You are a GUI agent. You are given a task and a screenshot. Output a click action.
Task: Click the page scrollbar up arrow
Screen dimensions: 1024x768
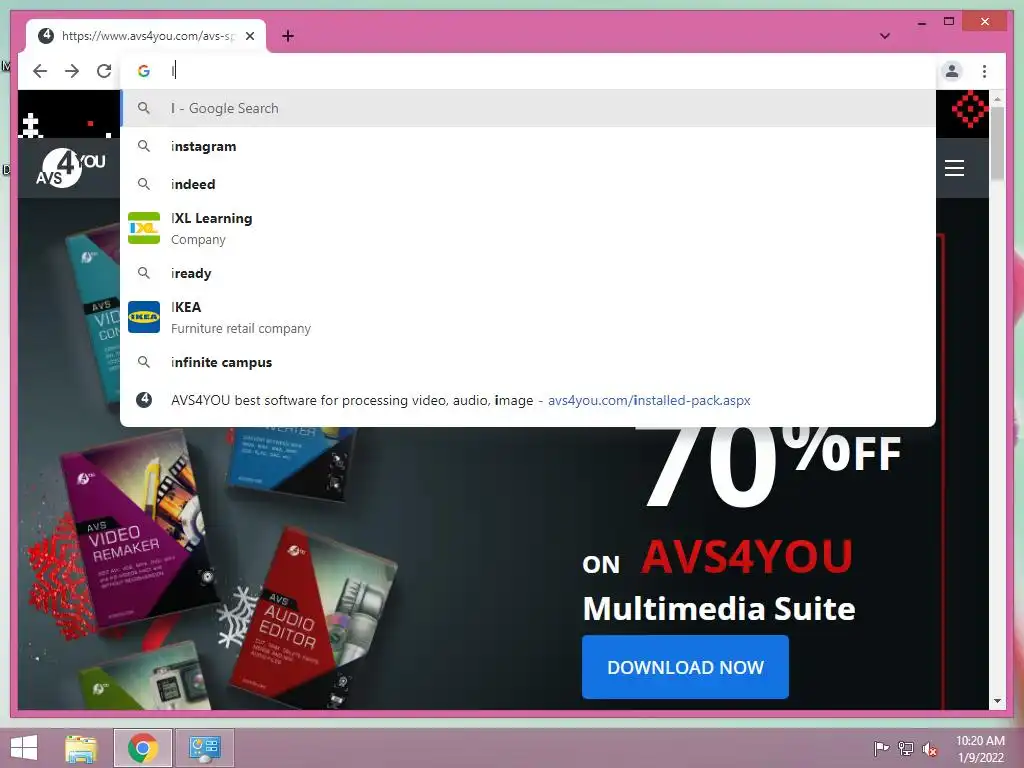pos(997,99)
